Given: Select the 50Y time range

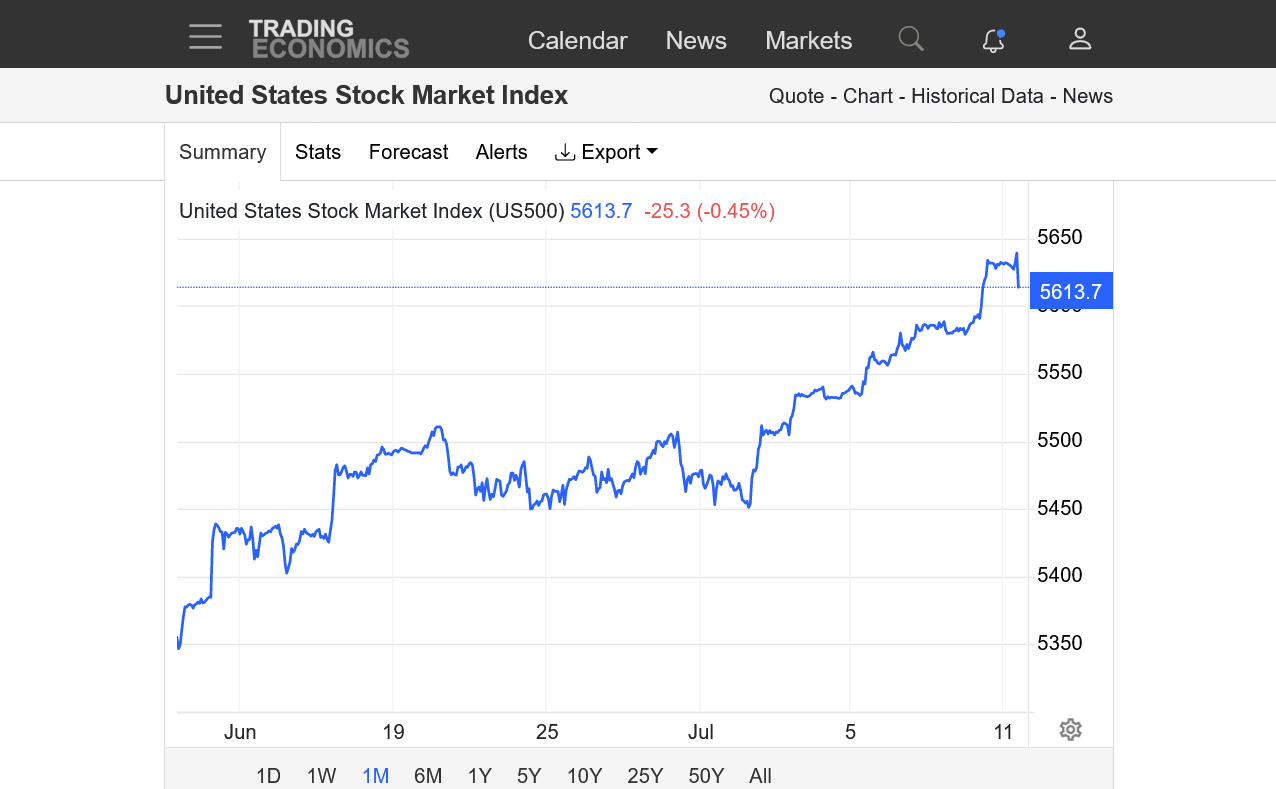Looking at the screenshot, I should (706, 776).
